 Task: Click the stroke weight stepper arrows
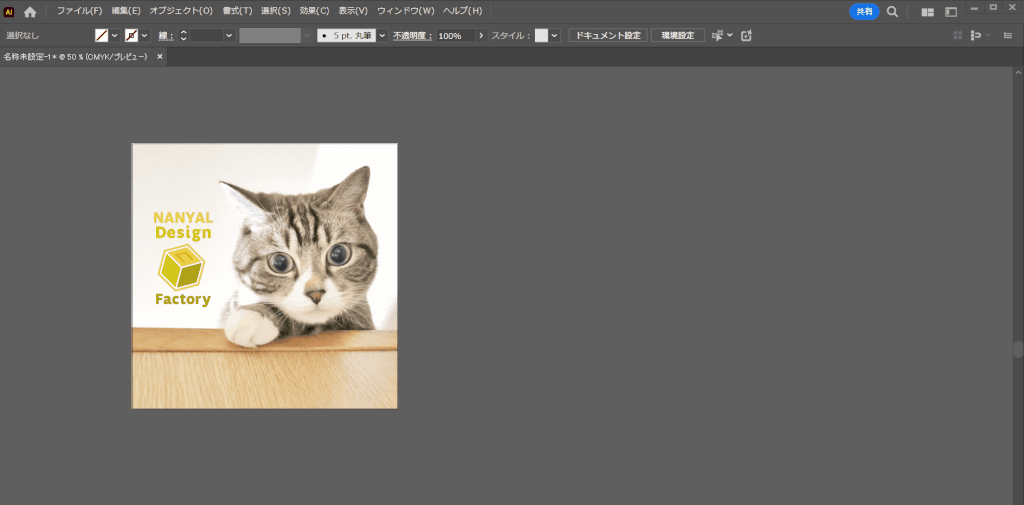[x=184, y=35]
